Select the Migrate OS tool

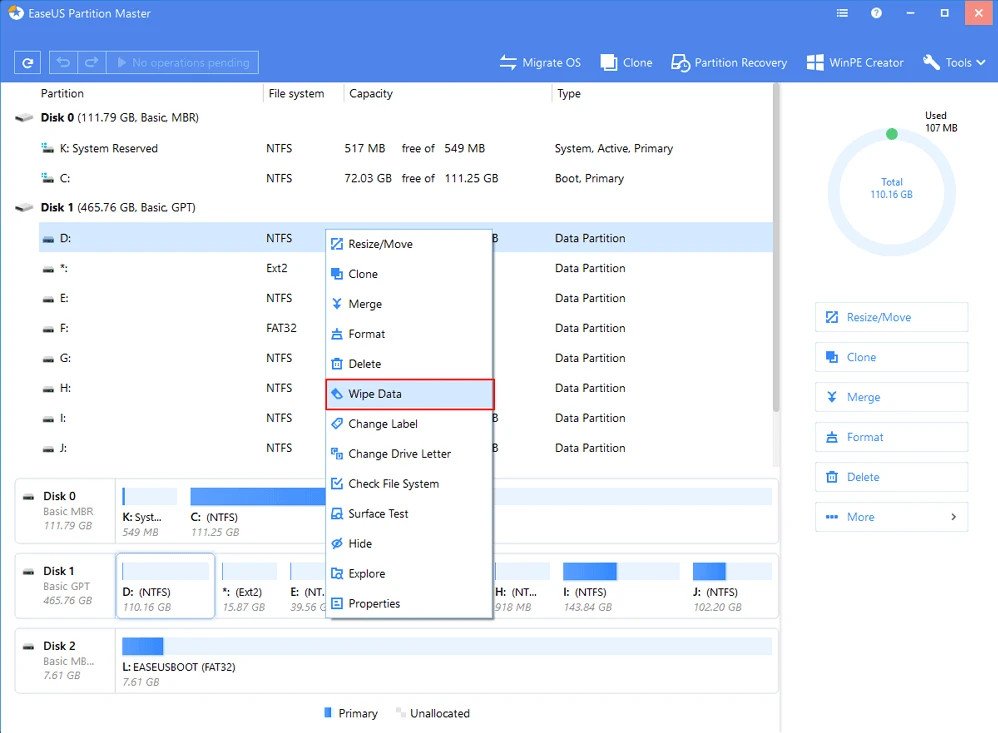click(540, 62)
